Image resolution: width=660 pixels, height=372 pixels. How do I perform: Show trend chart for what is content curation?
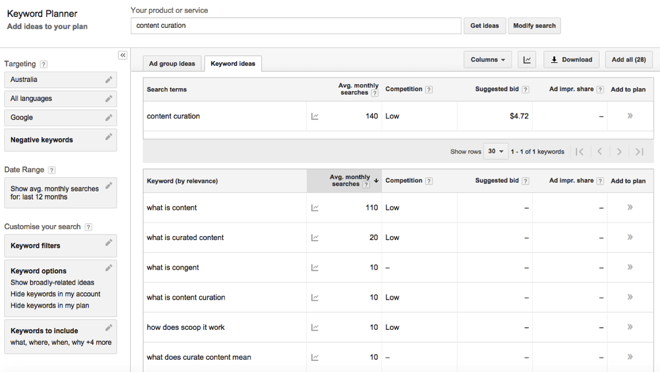pos(314,297)
